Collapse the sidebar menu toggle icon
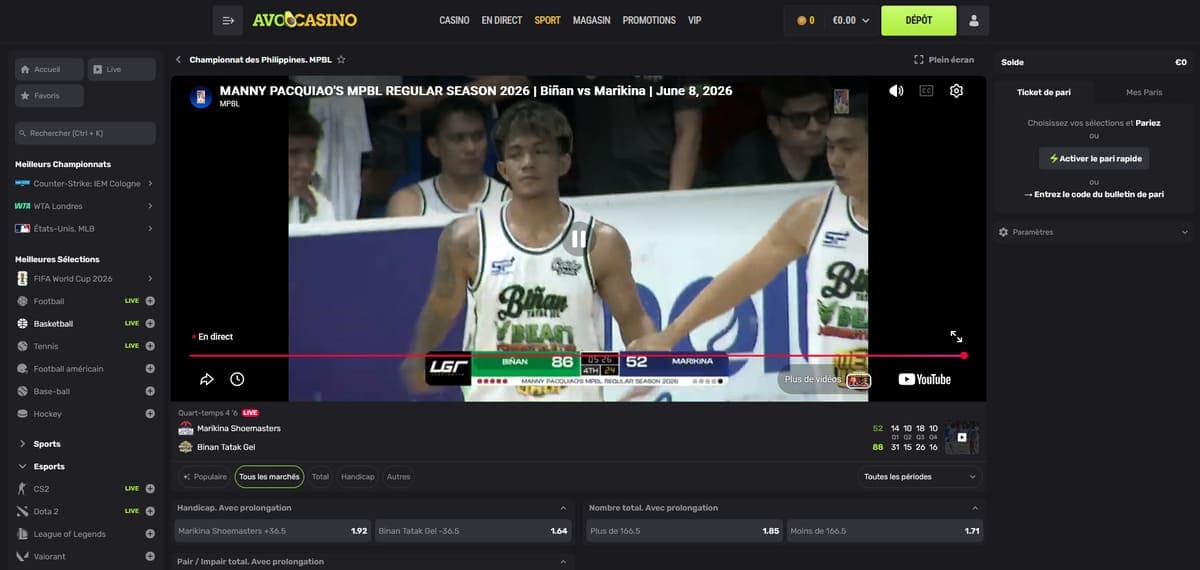The image size is (1200, 570). 228,20
